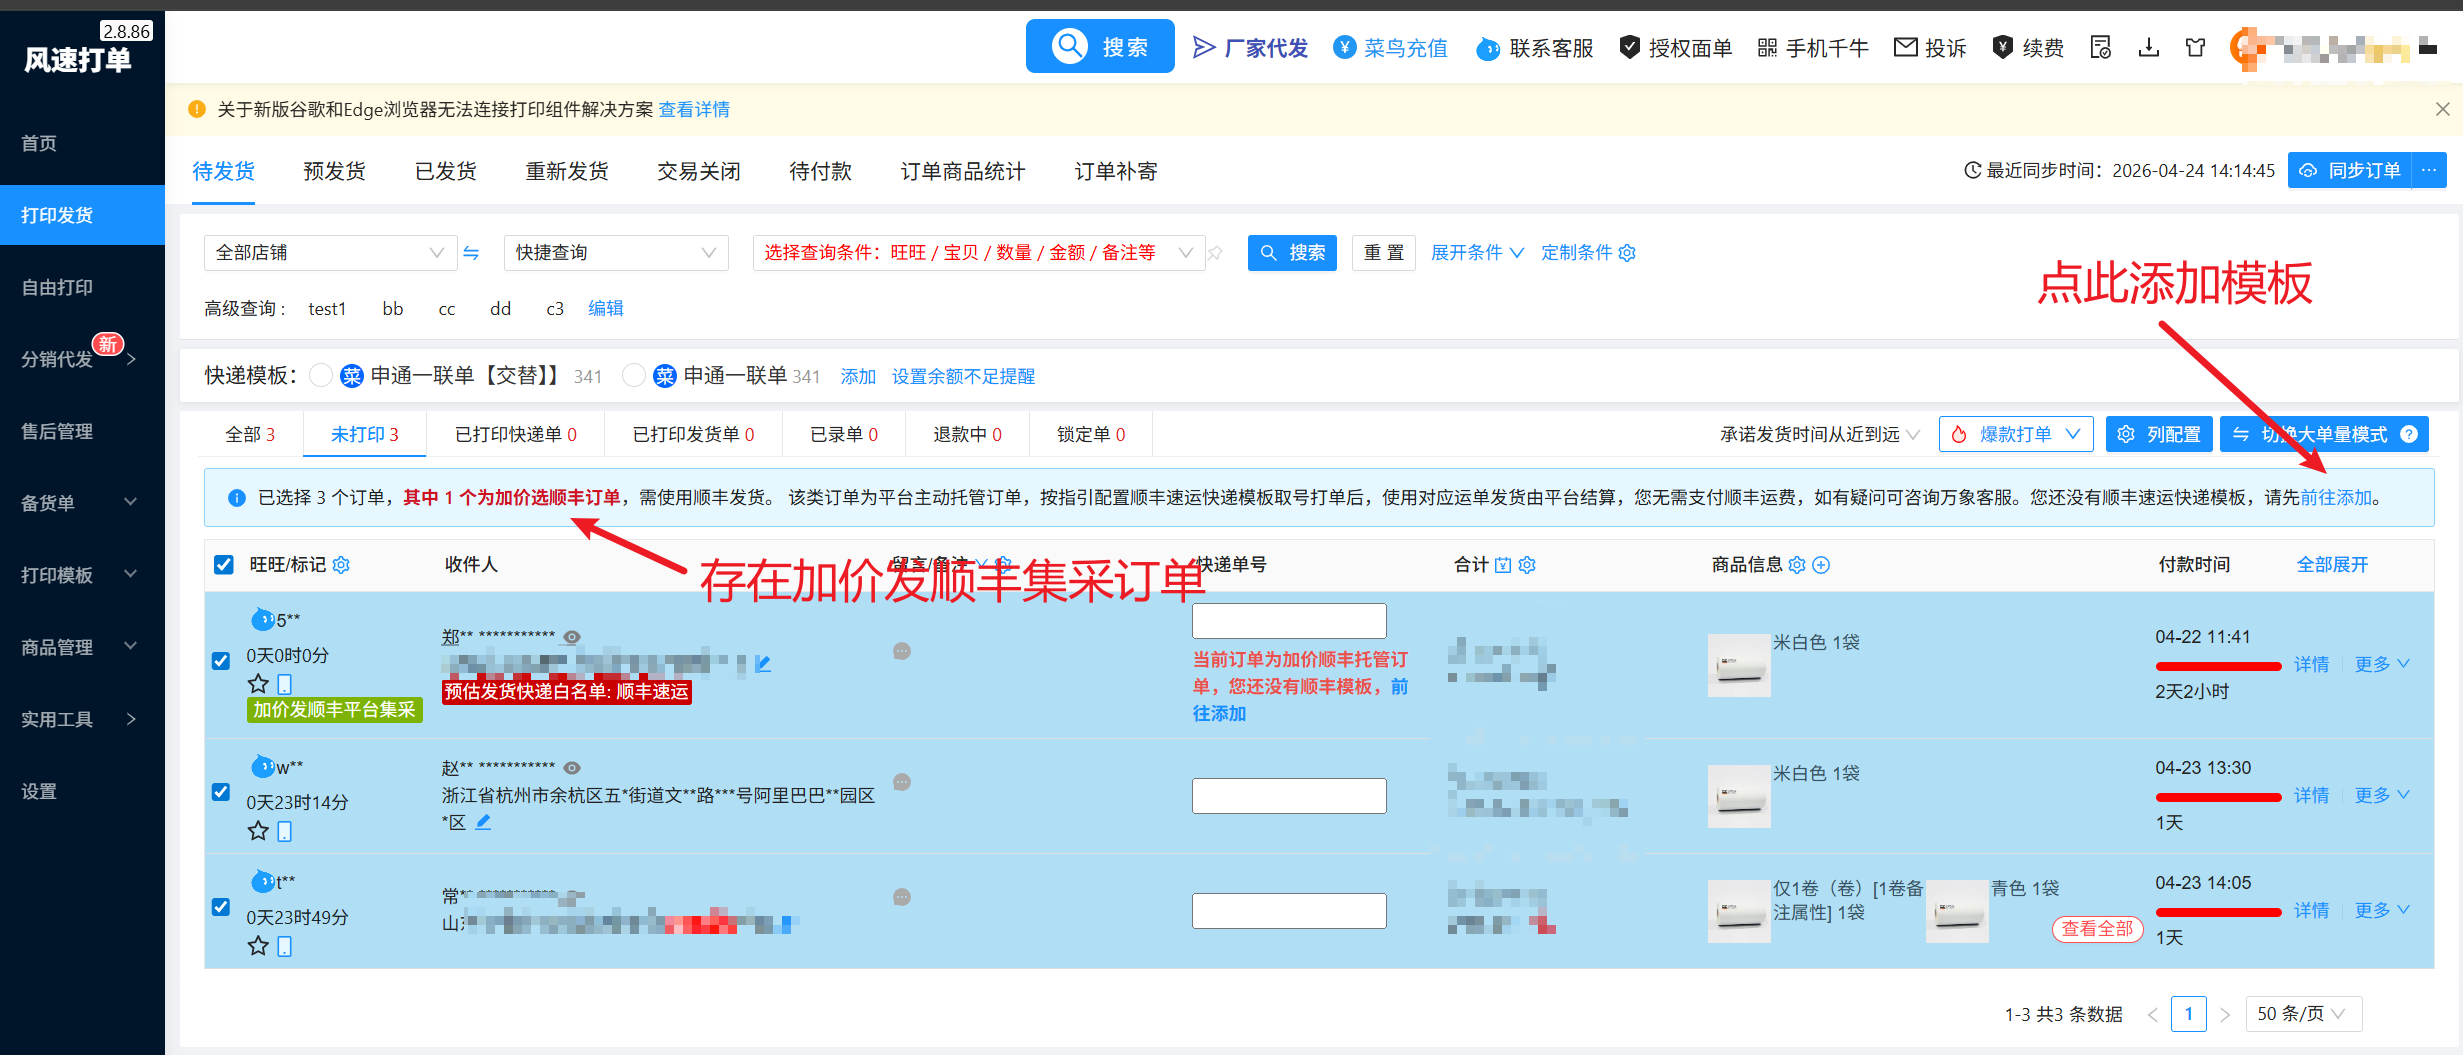This screenshot has height=1055, width=2463.
Task: Star the first order 5**
Action: pos(258,684)
